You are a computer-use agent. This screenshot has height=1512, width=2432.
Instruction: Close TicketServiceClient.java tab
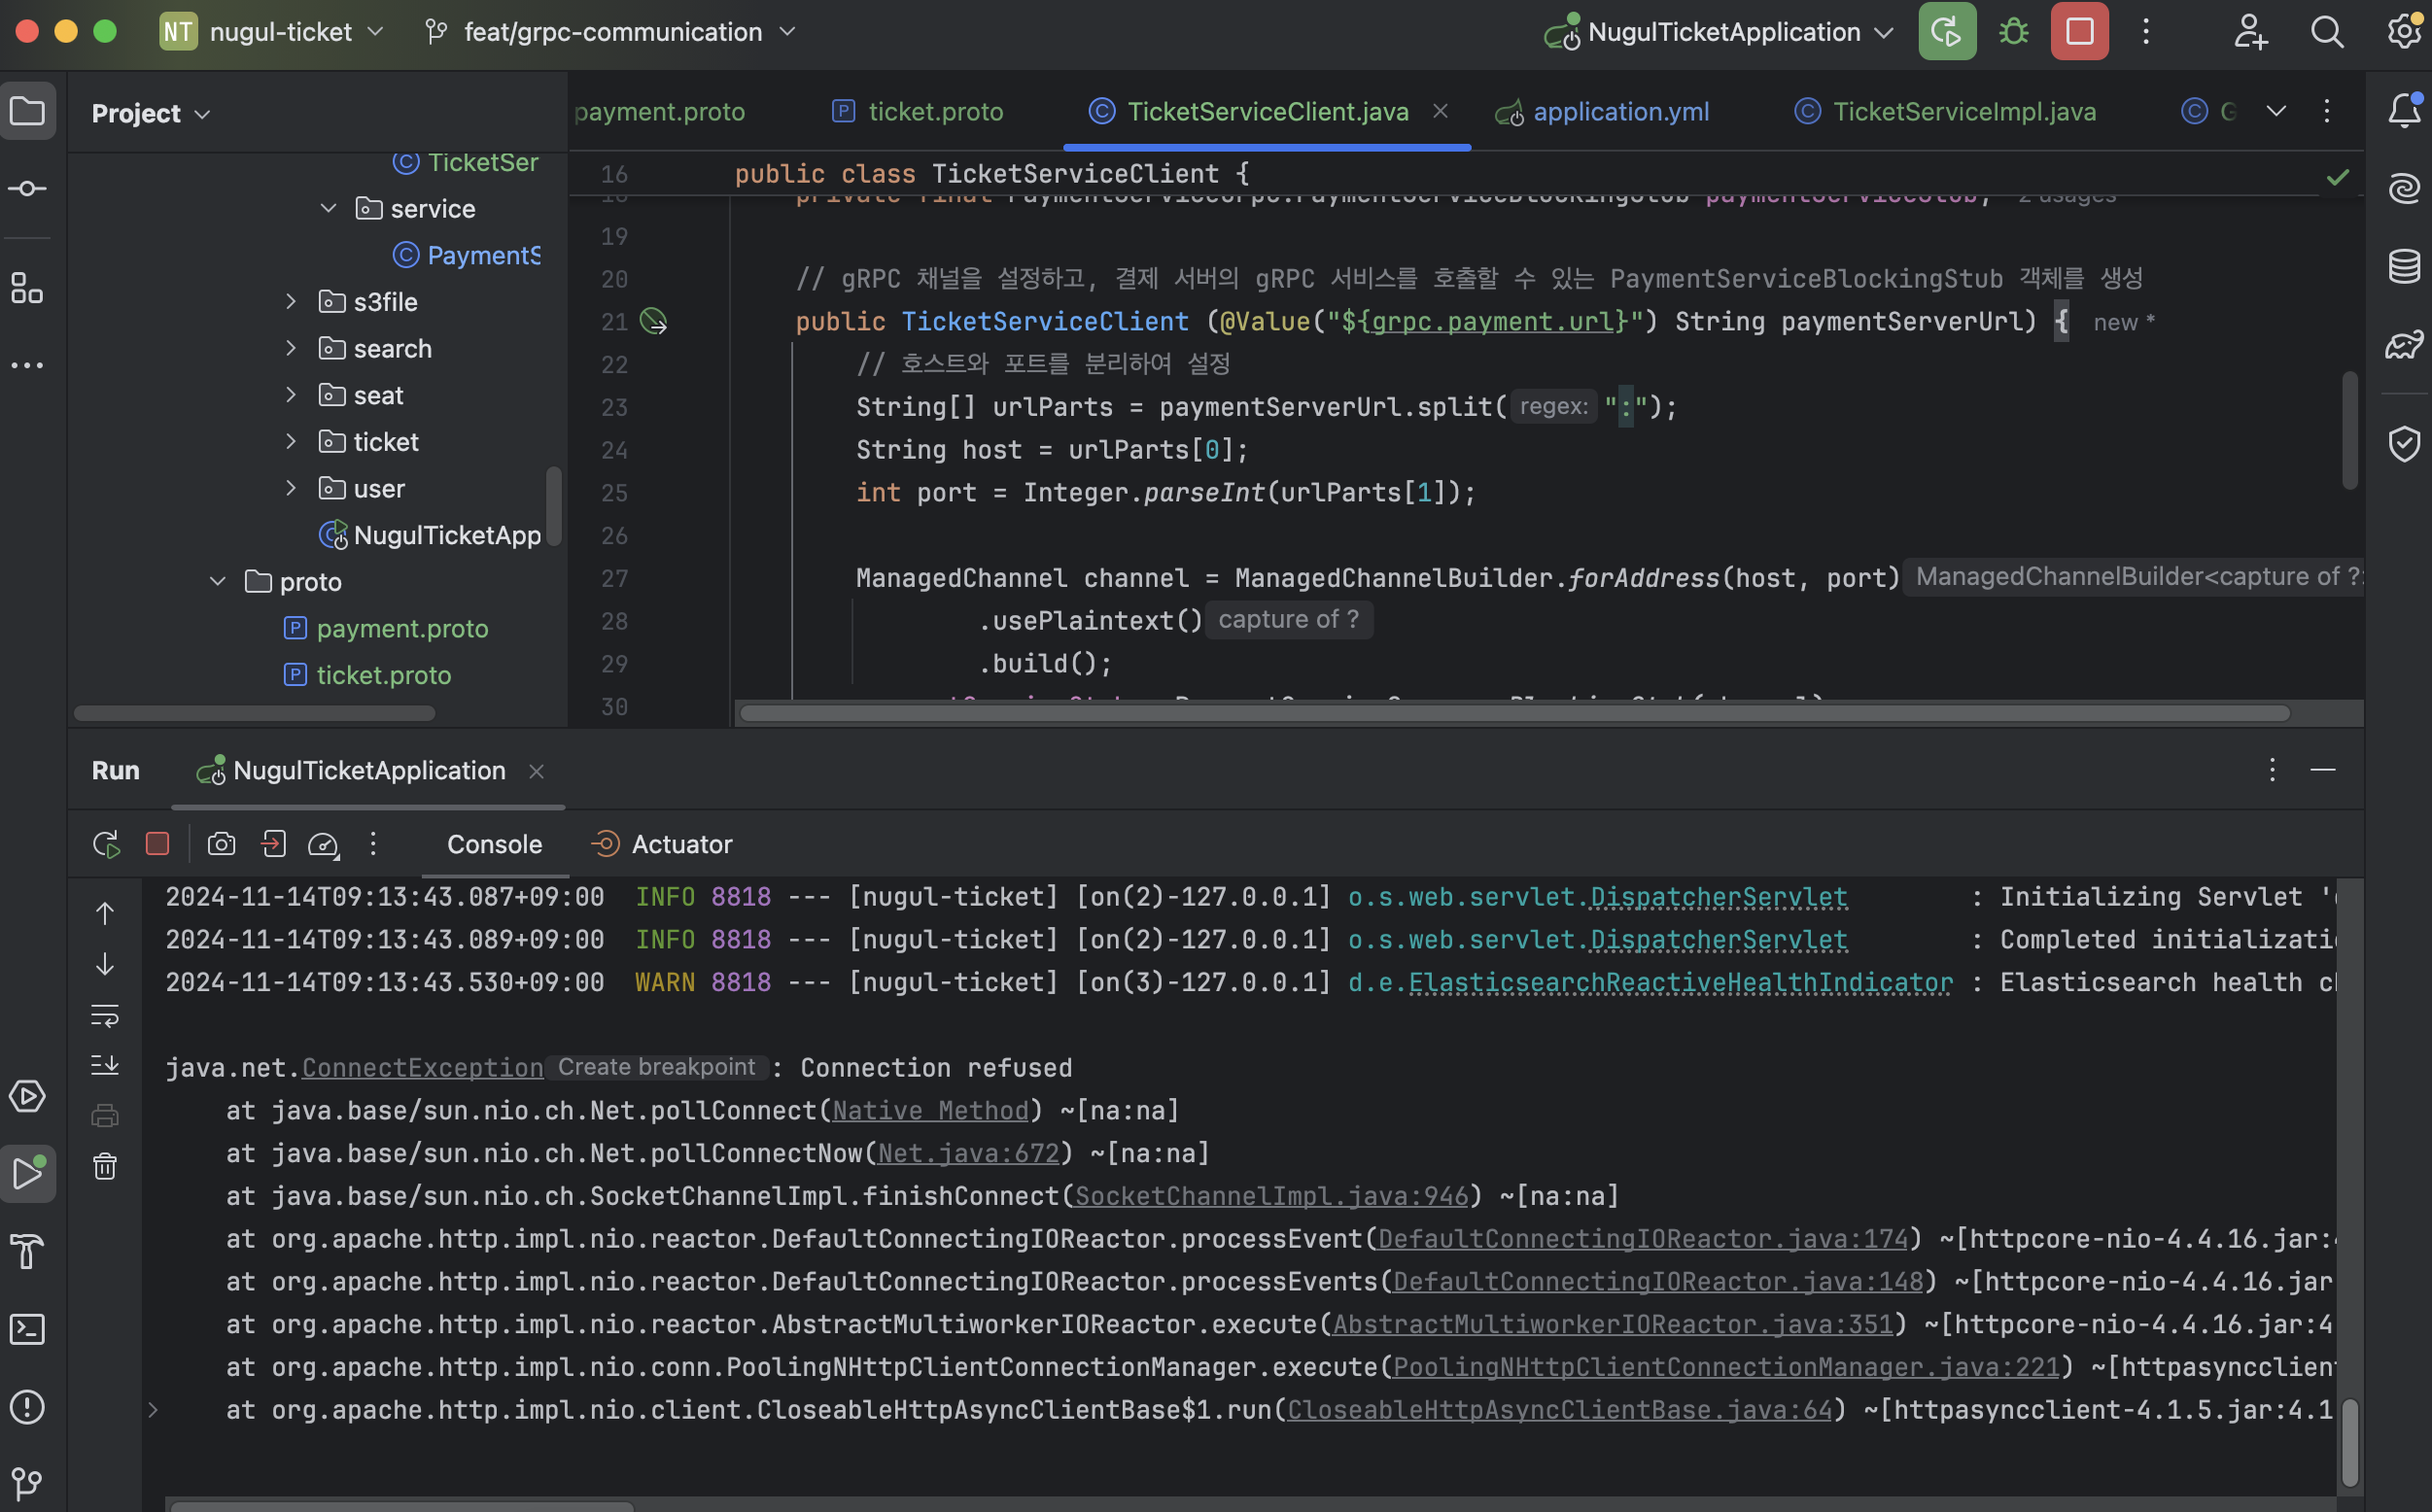(1440, 111)
